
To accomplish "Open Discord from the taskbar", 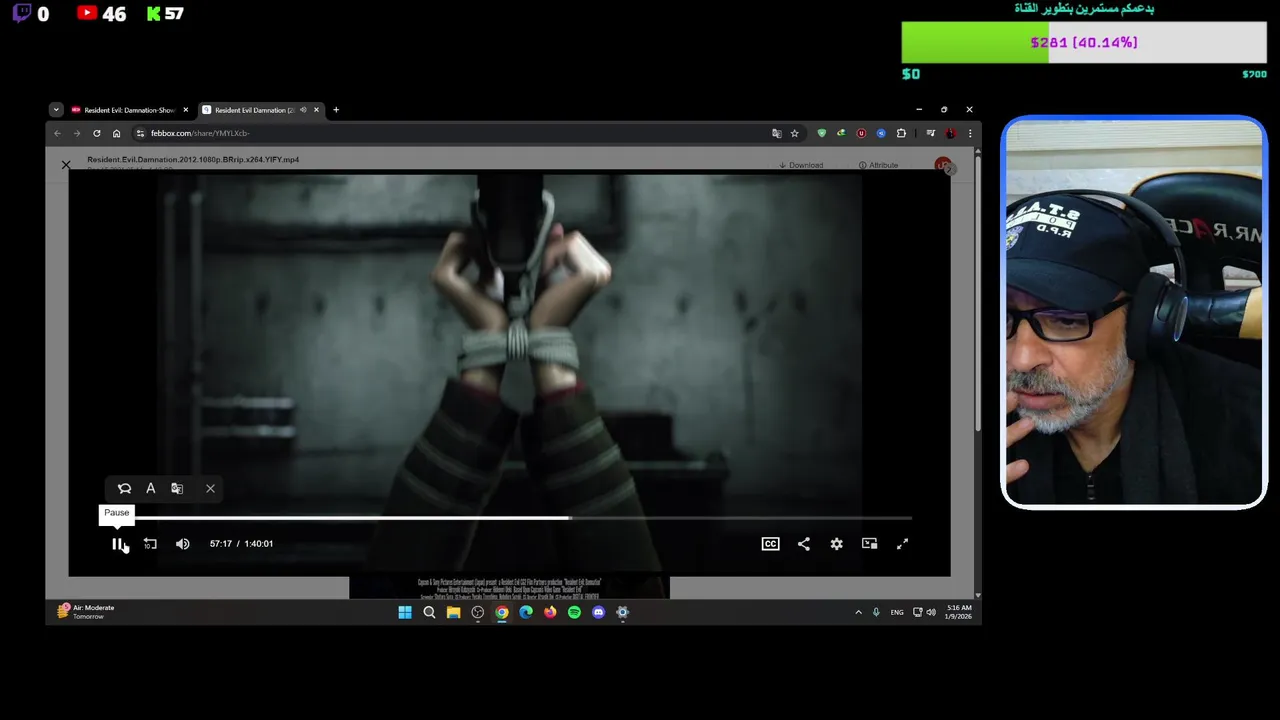I will point(598,612).
